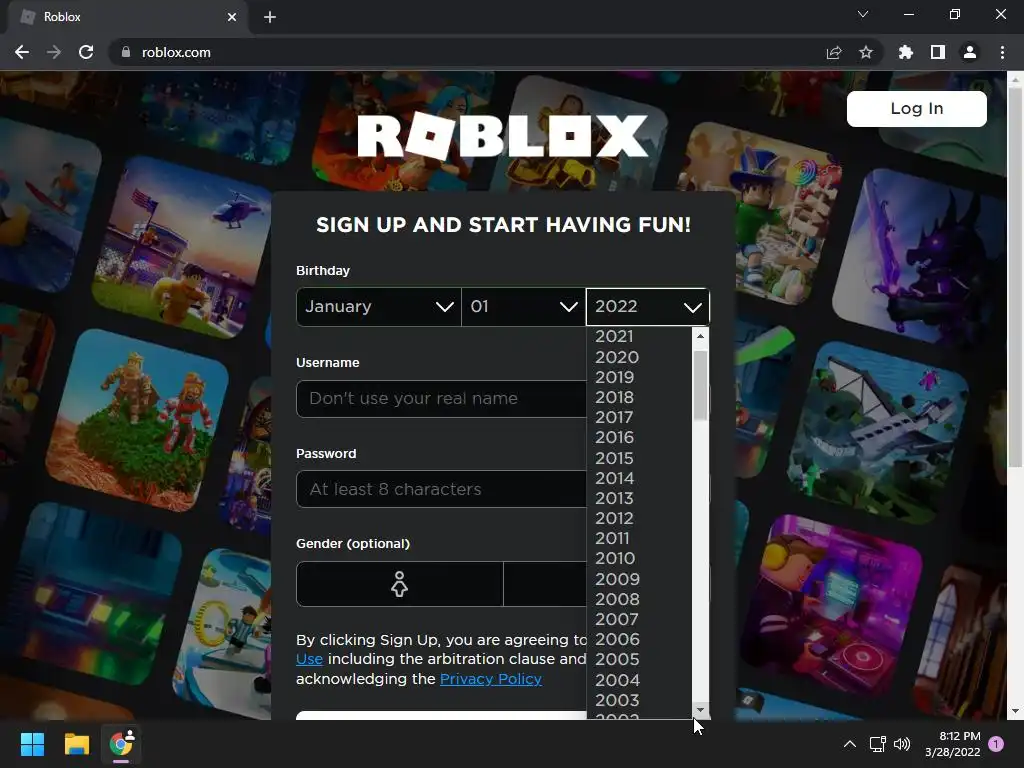The width and height of the screenshot is (1024, 768).
Task: Pick 2005 in the year list
Action: (x=639, y=660)
